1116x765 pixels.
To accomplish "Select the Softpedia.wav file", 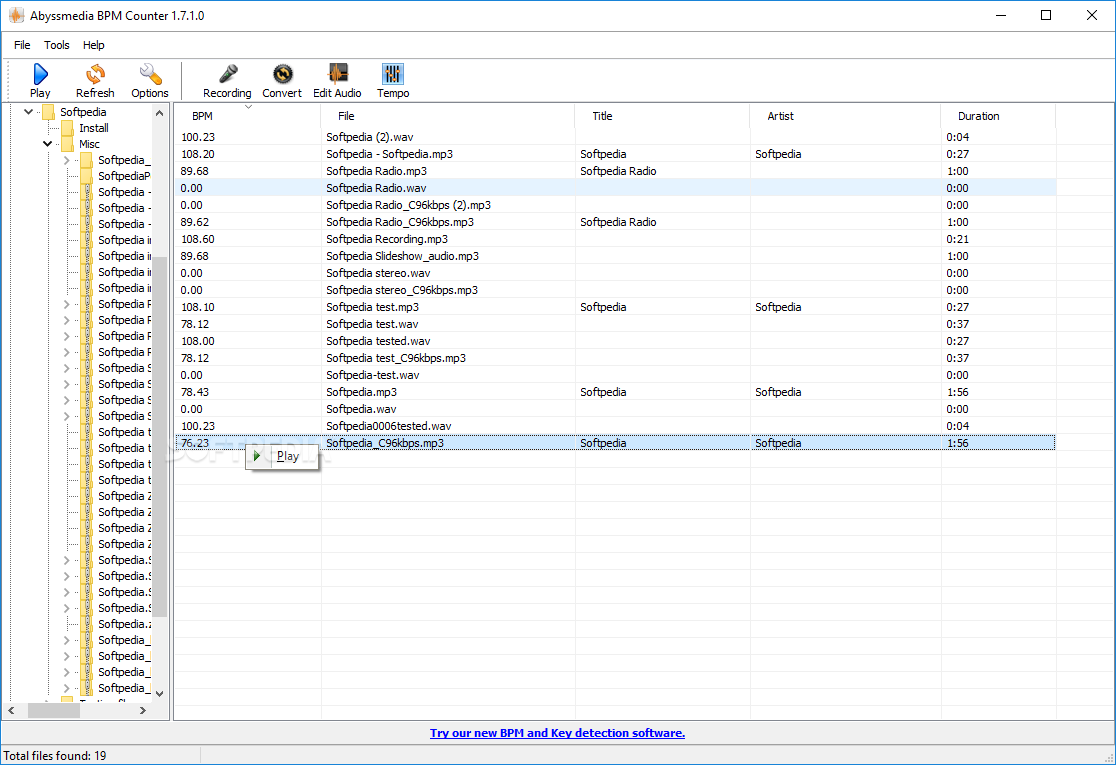I will 361,409.
